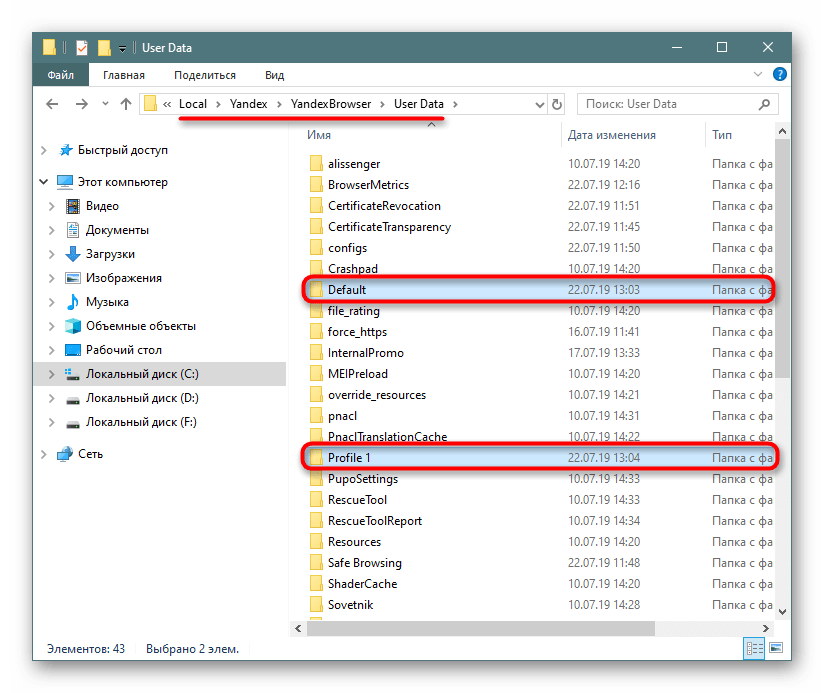Open Локальный диск (D:) in navigation pane

[141, 398]
